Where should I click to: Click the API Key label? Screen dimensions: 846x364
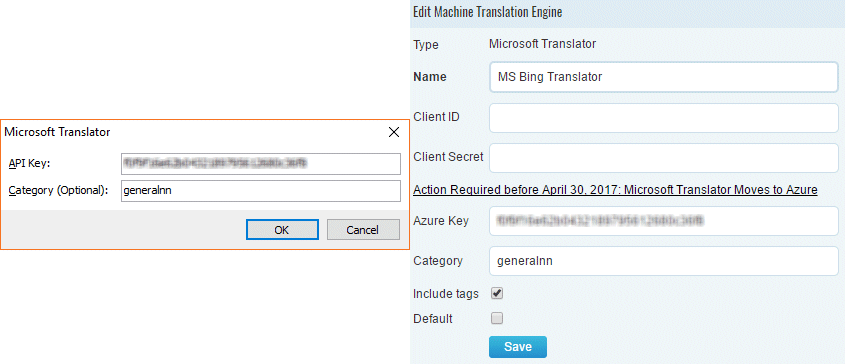(x=30, y=163)
